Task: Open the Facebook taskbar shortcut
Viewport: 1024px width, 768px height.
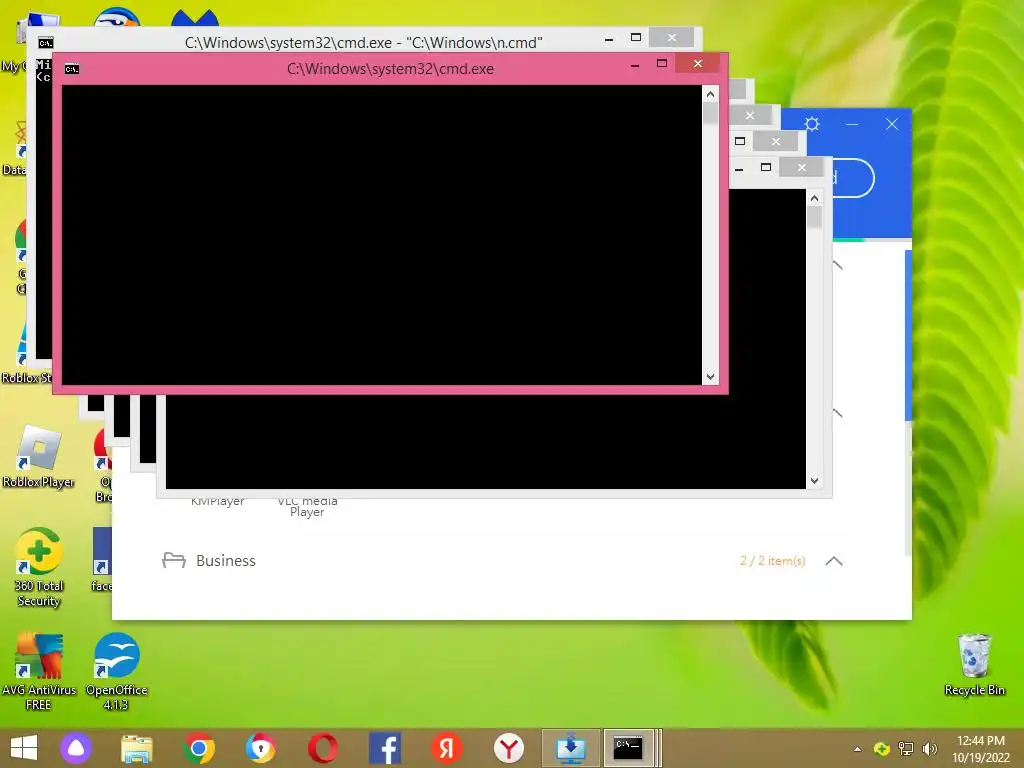Action: (x=385, y=748)
